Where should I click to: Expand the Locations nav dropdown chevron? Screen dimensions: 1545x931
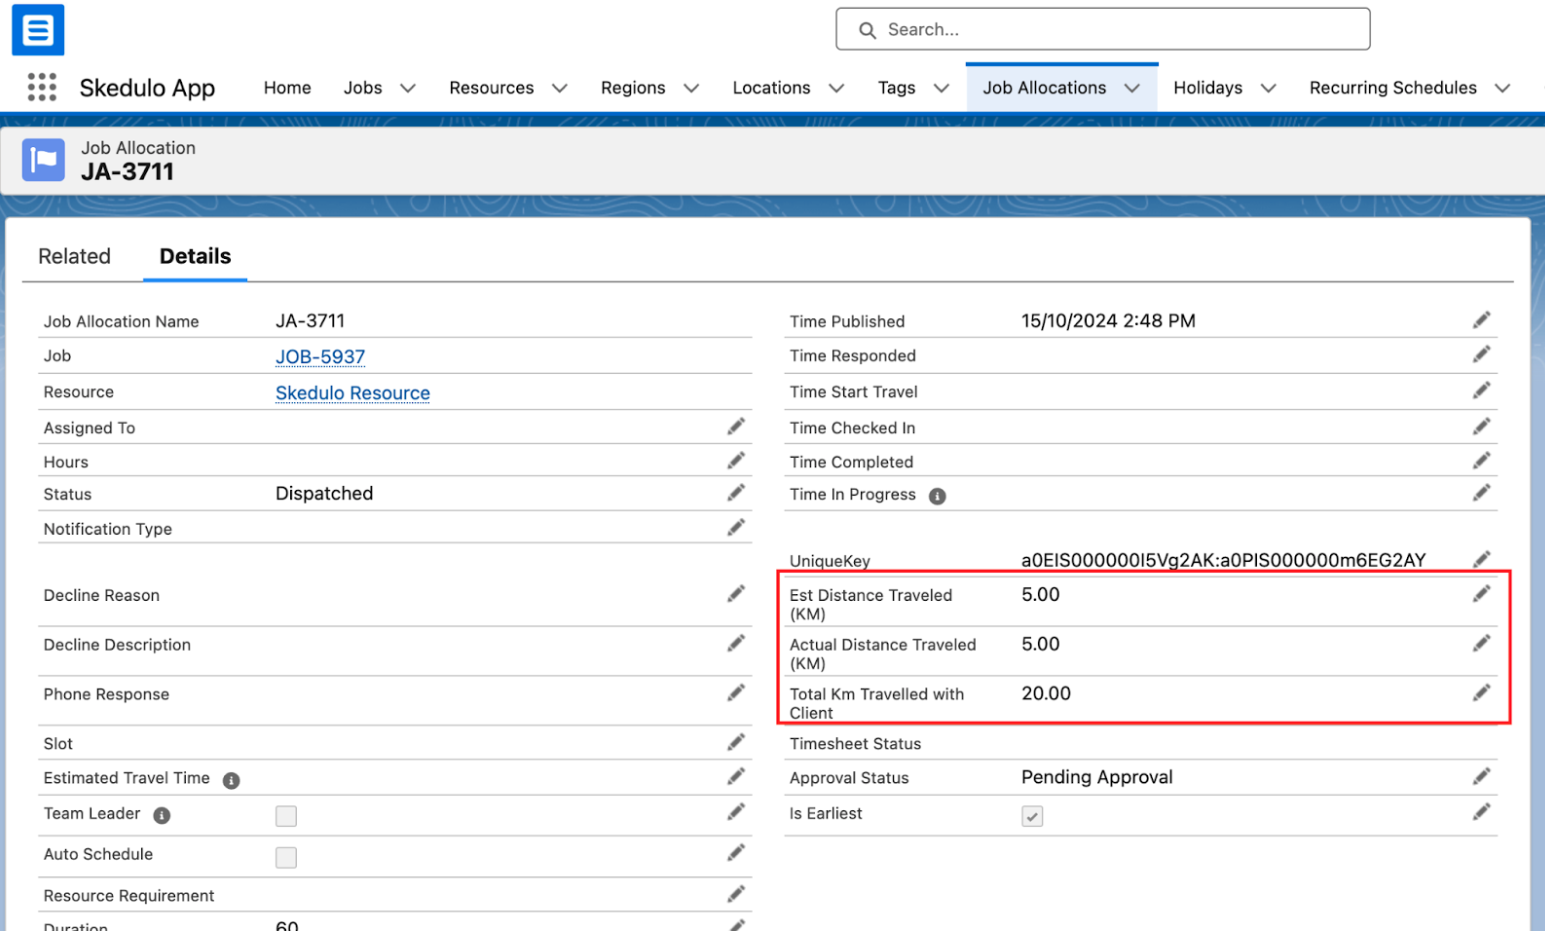837,88
